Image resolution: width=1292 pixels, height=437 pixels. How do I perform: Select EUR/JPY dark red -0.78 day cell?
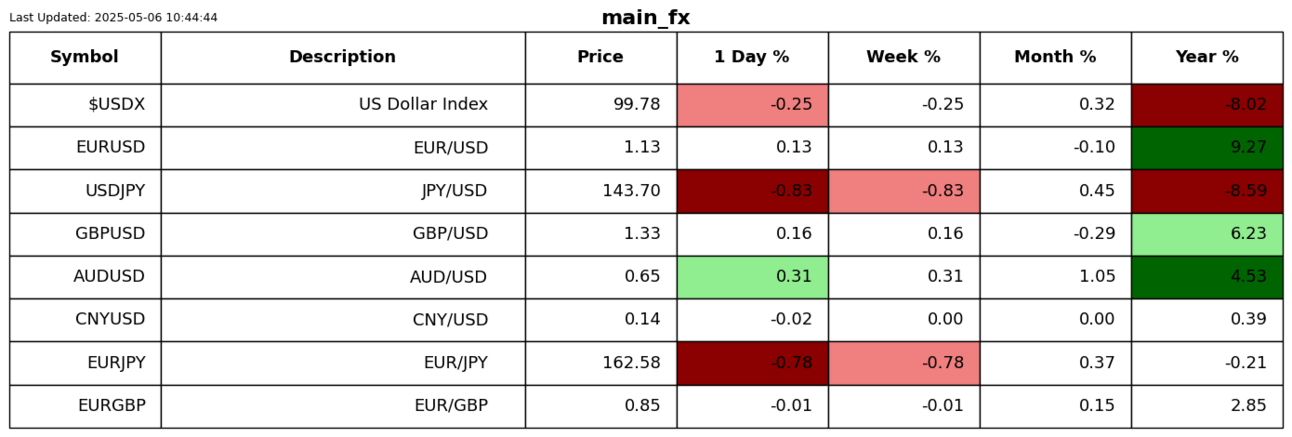752,363
